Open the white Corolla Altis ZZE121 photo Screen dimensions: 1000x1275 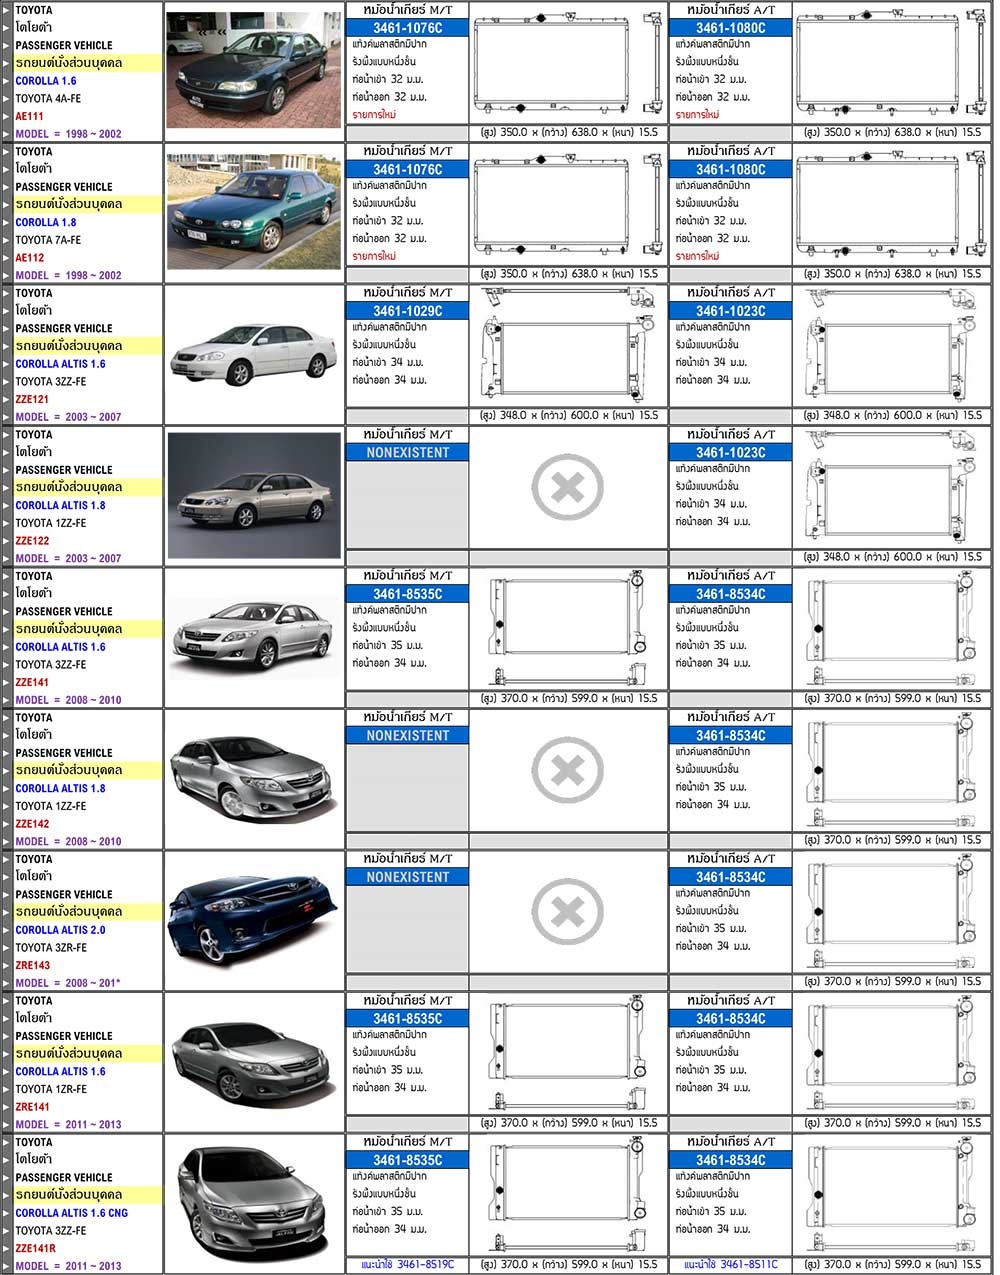coord(253,355)
